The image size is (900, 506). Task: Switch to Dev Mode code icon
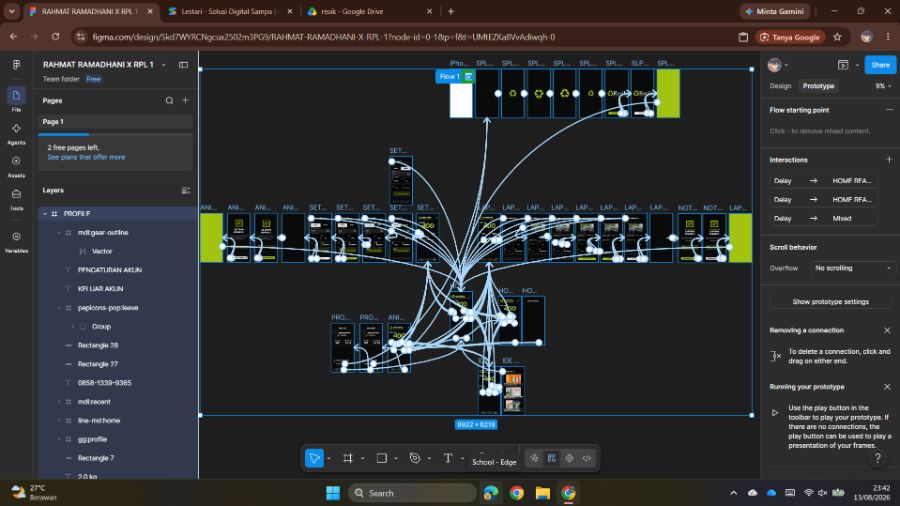[x=587, y=458]
